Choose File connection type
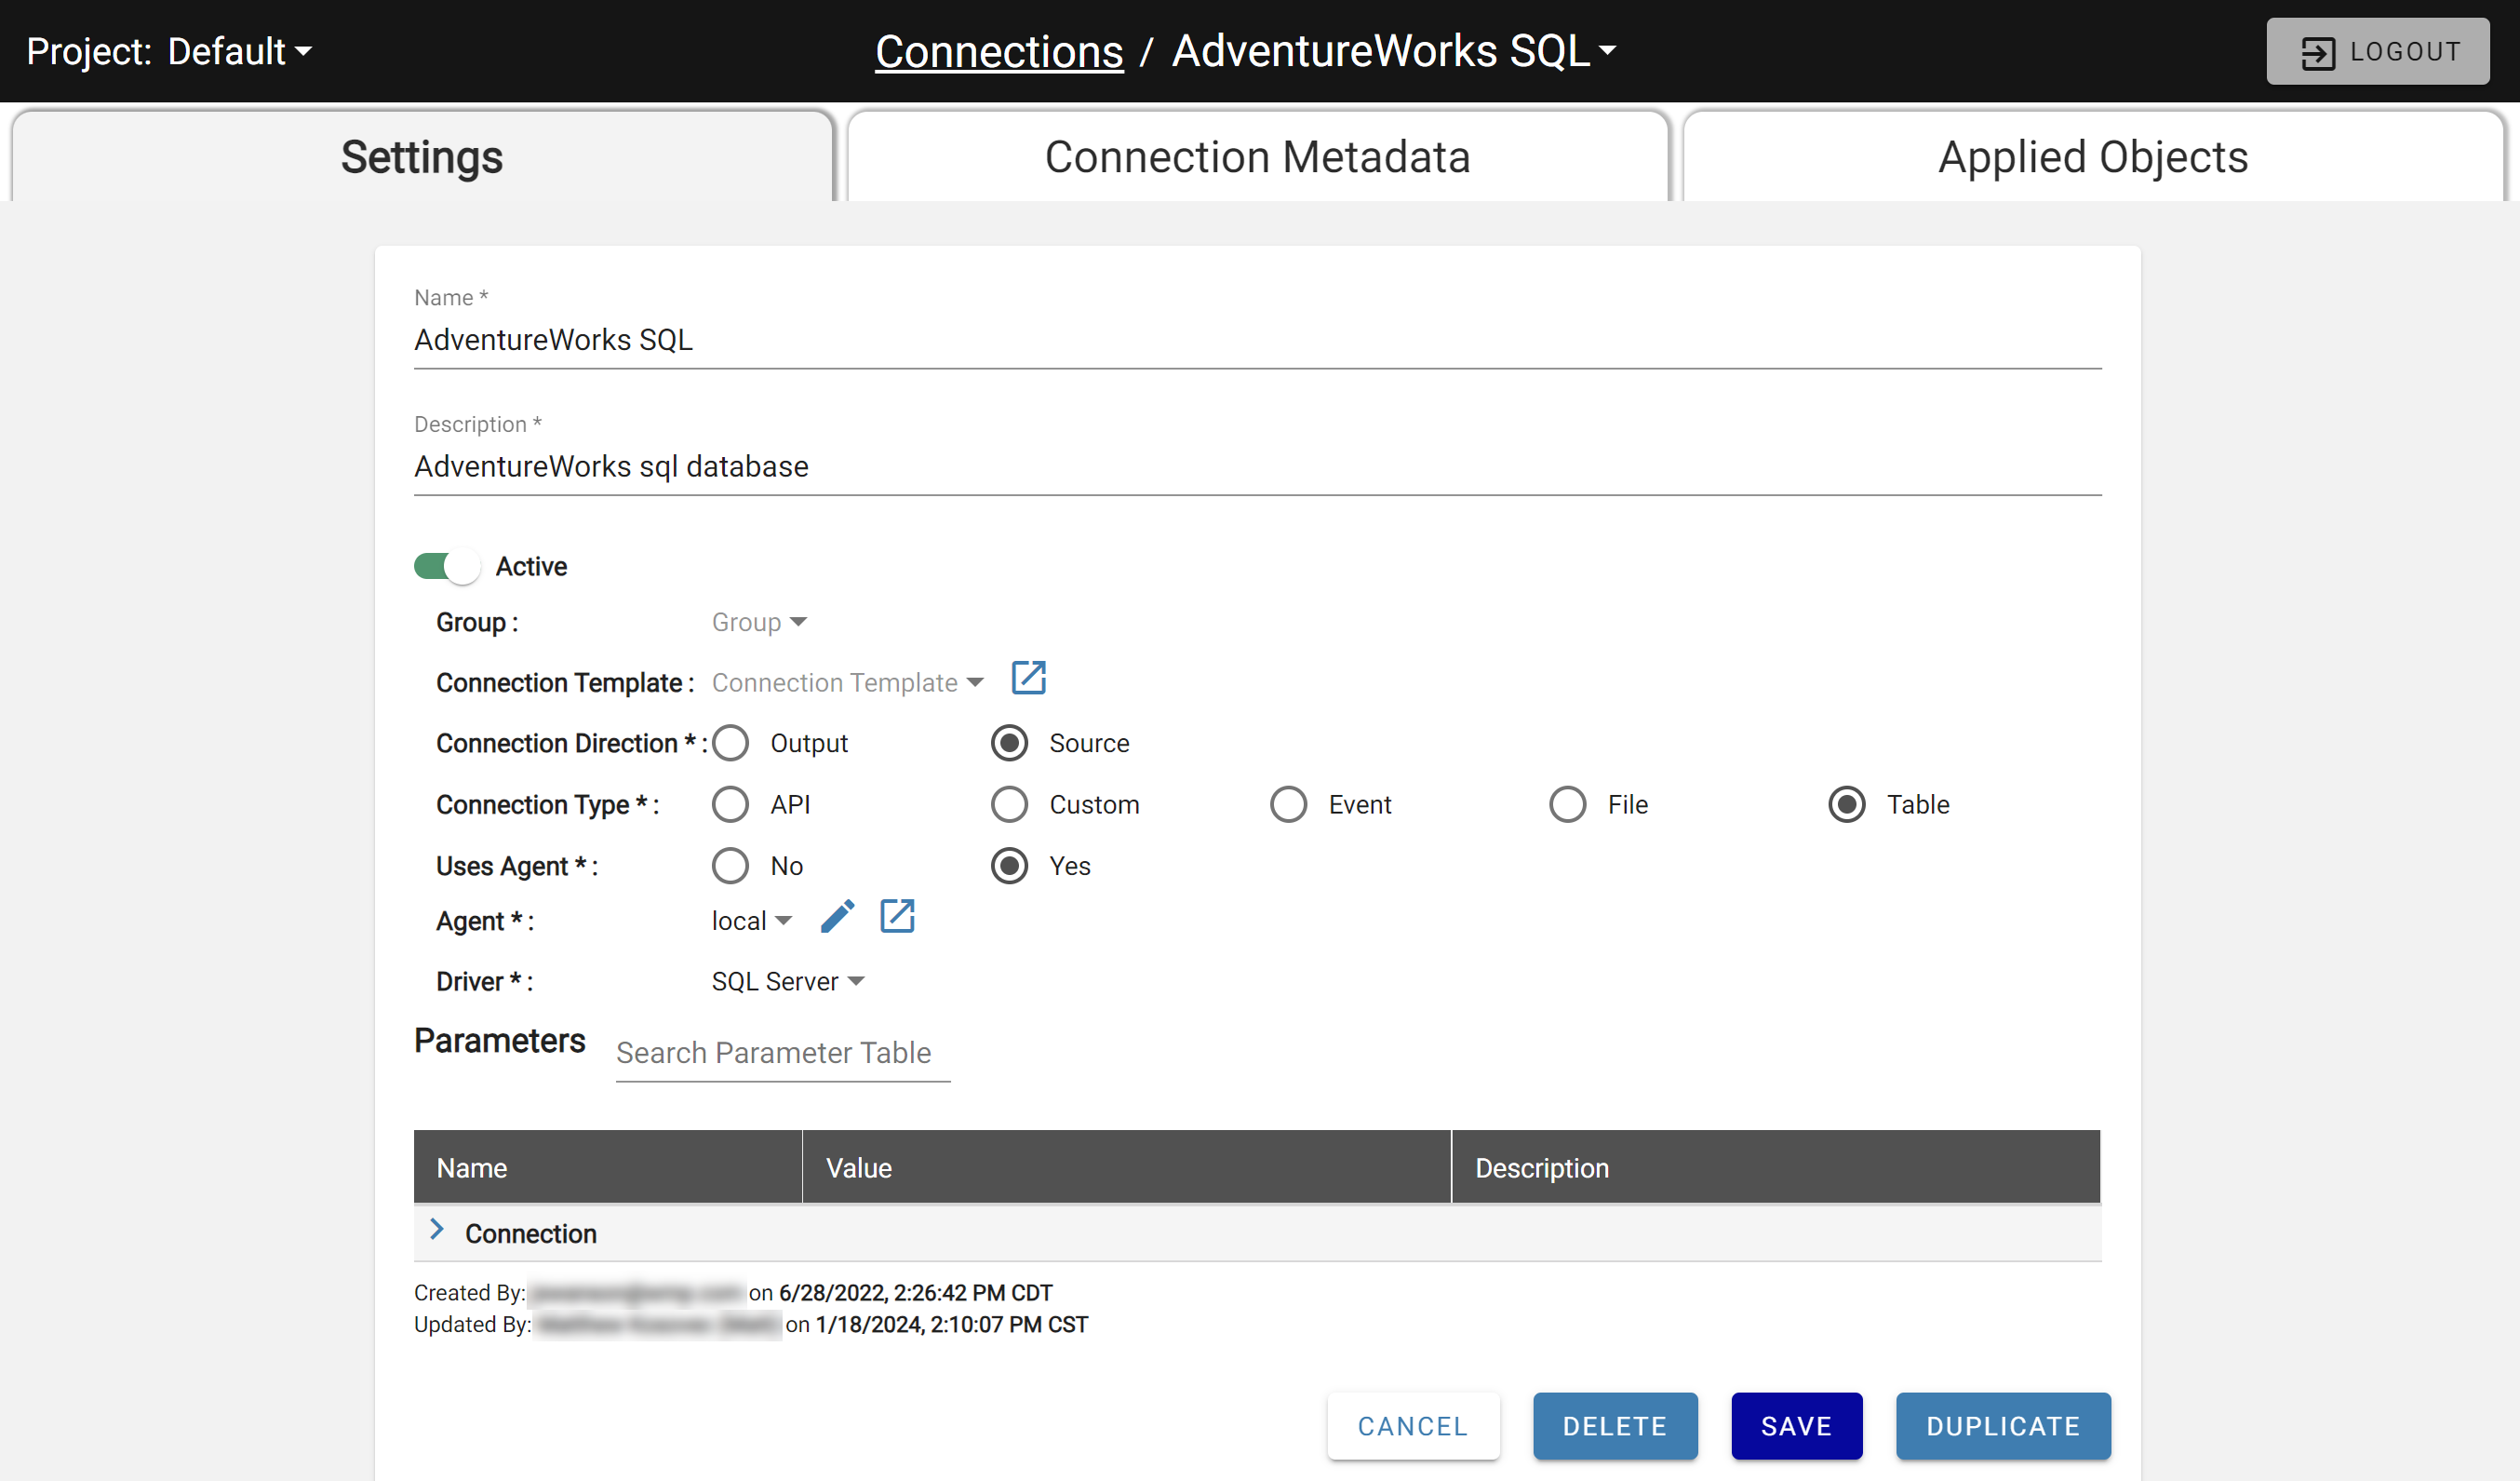The height and width of the screenshot is (1481, 2520). 1567,804
